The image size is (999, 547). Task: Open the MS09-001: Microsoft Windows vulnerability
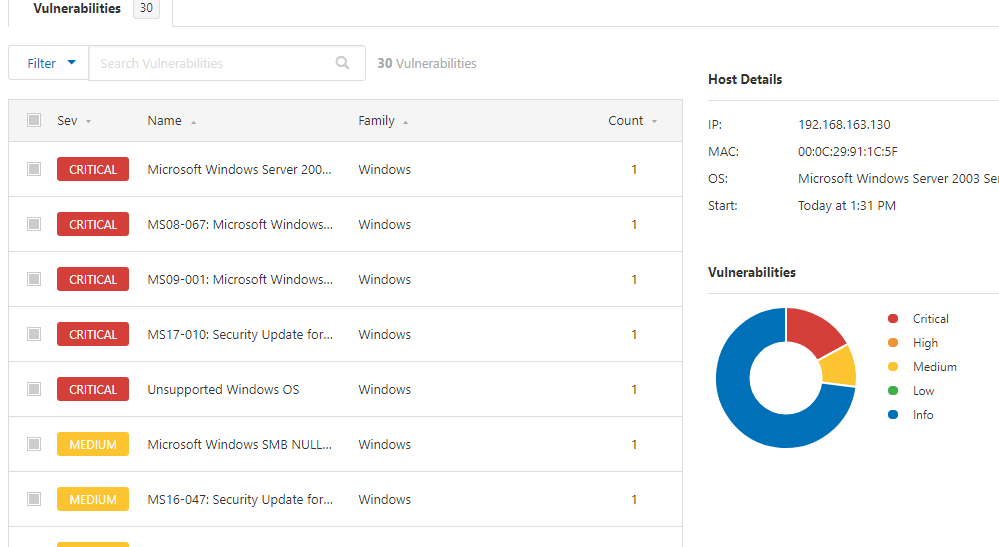point(240,280)
